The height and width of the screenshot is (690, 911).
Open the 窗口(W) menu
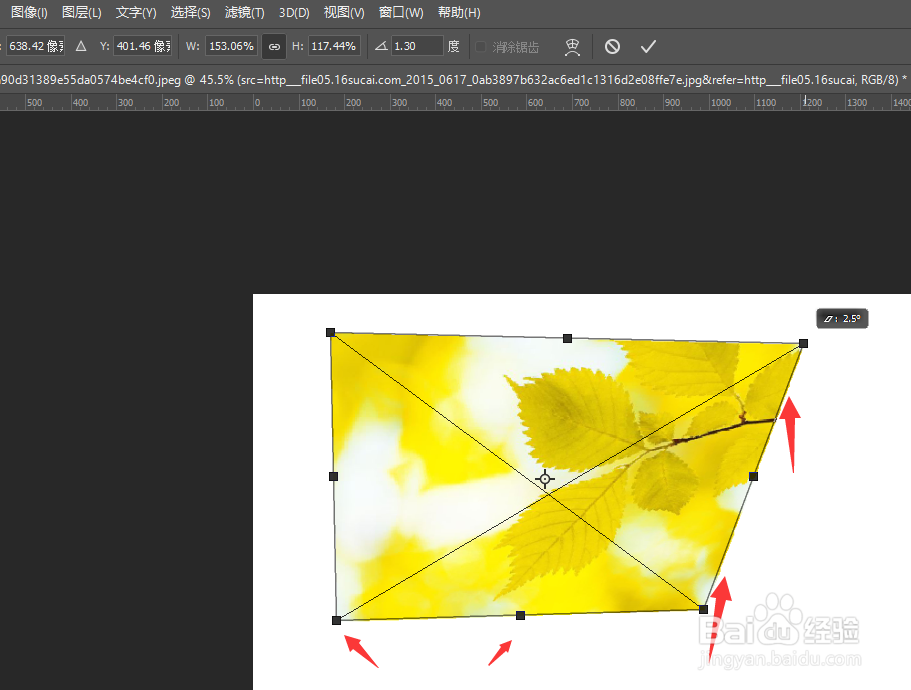click(401, 12)
